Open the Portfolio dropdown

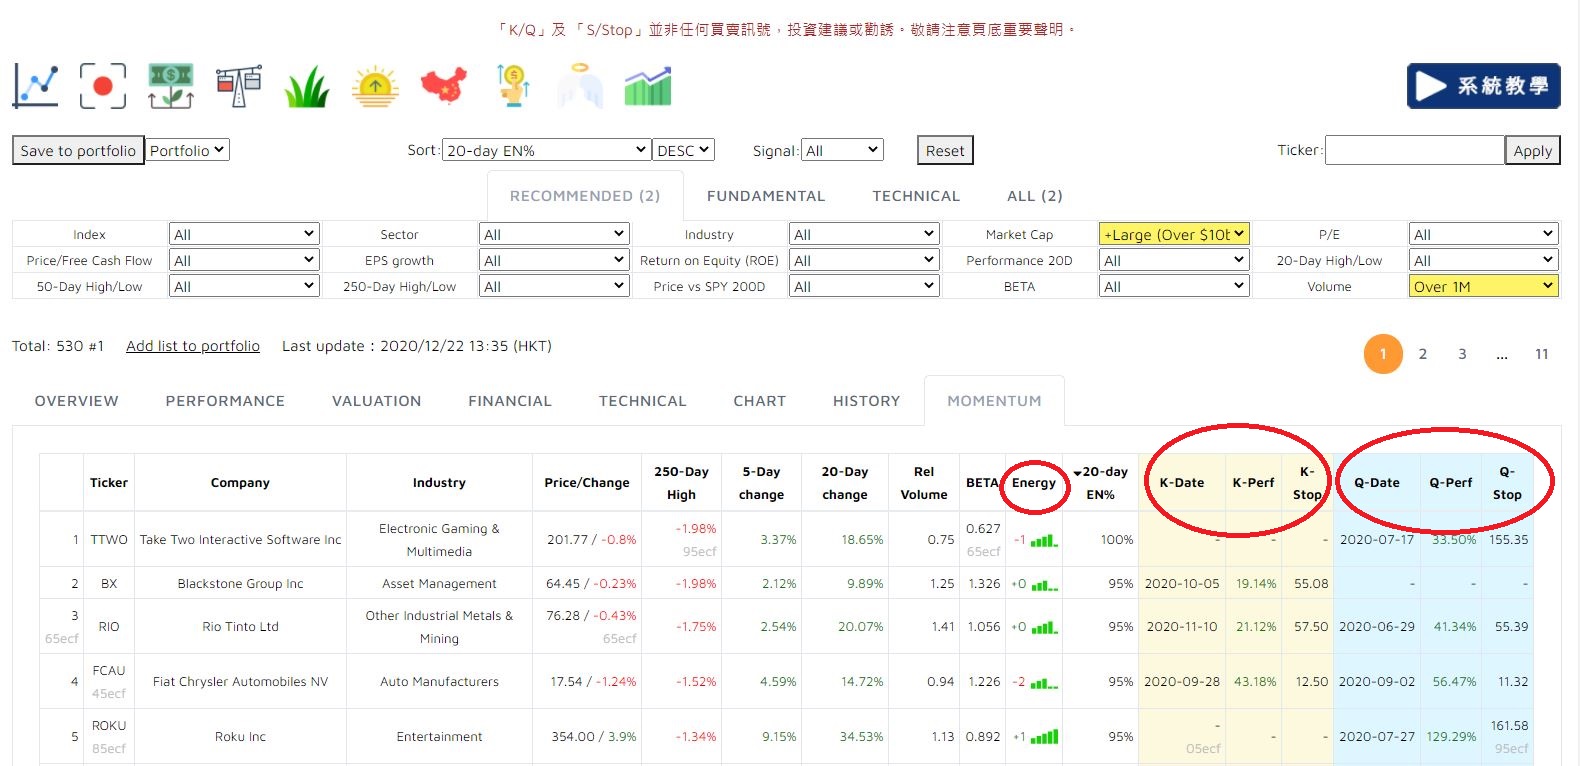(187, 150)
